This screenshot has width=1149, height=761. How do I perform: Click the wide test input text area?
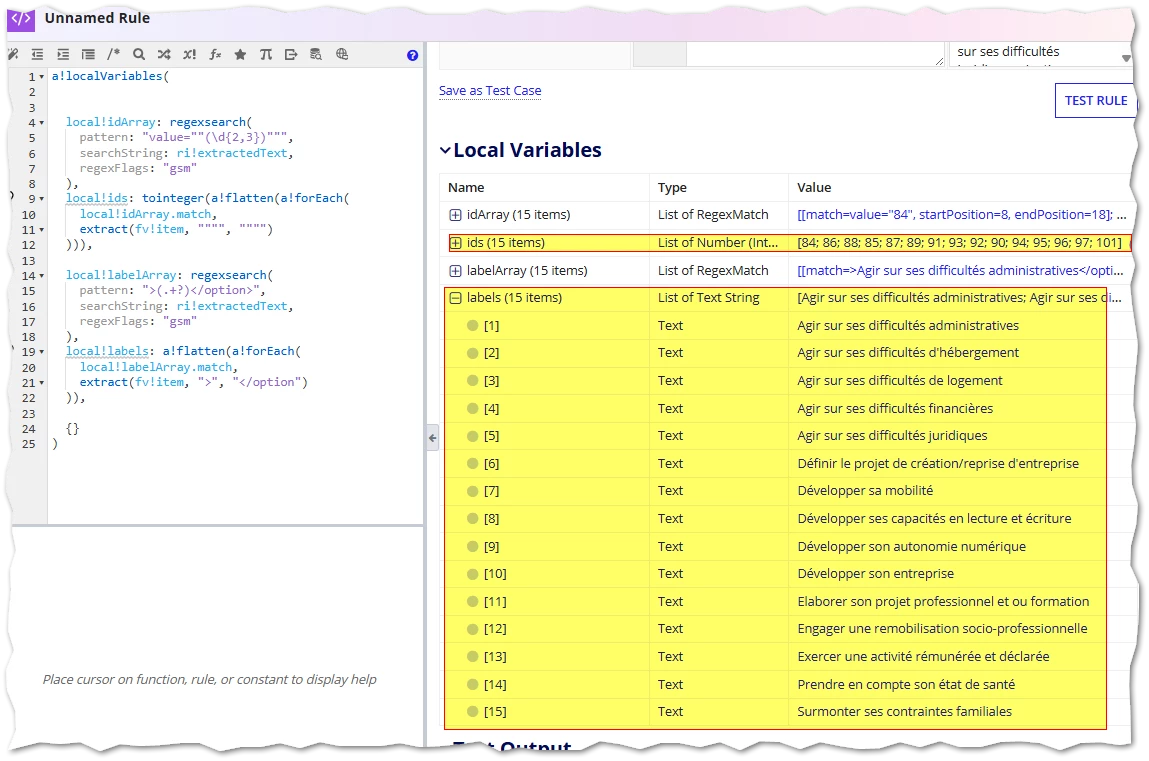coord(816,55)
